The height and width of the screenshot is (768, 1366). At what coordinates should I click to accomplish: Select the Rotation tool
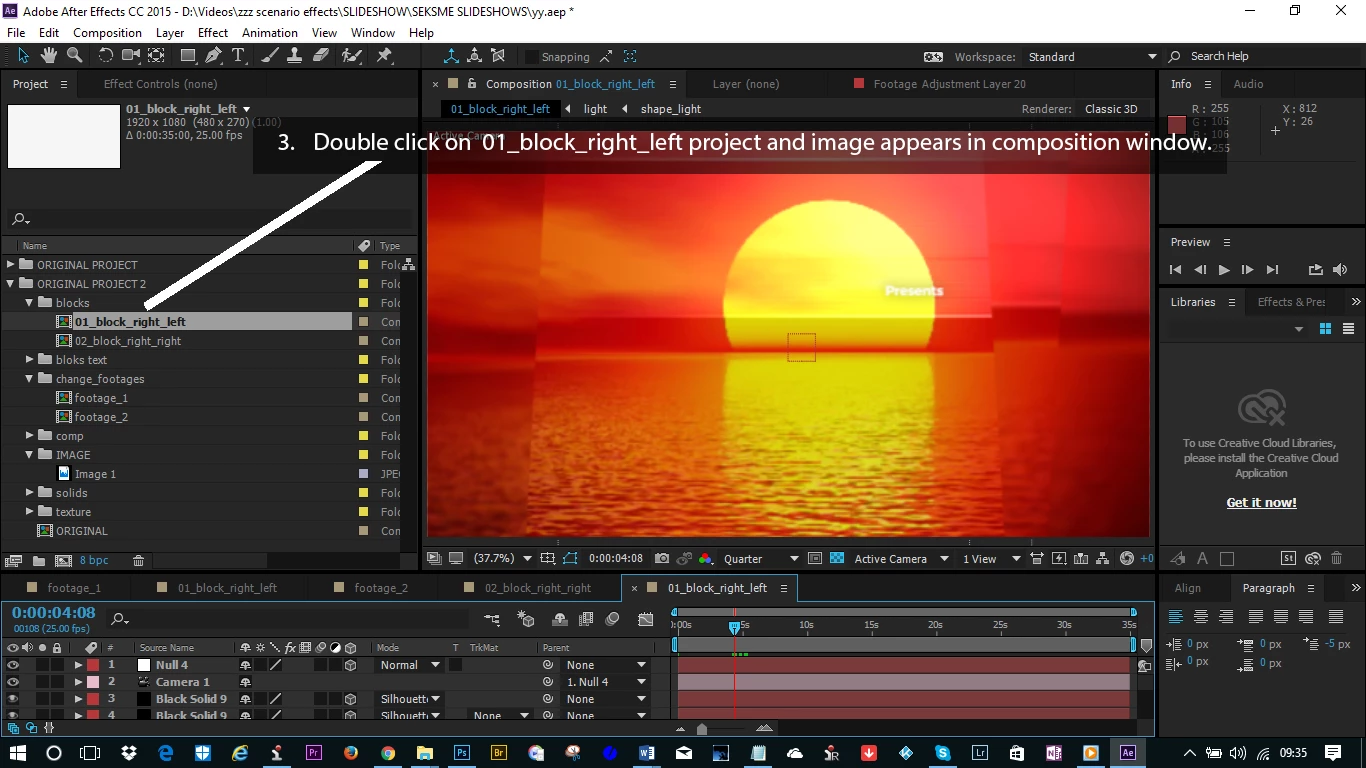click(x=105, y=56)
